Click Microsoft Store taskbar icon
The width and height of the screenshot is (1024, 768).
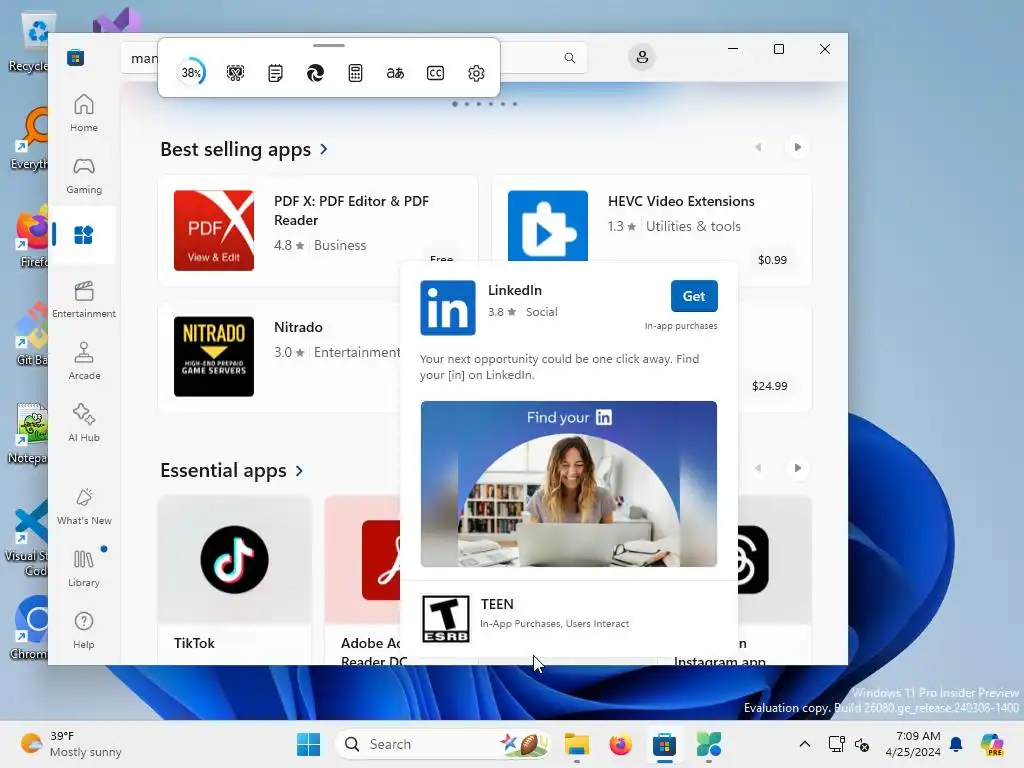click(664, 744)
